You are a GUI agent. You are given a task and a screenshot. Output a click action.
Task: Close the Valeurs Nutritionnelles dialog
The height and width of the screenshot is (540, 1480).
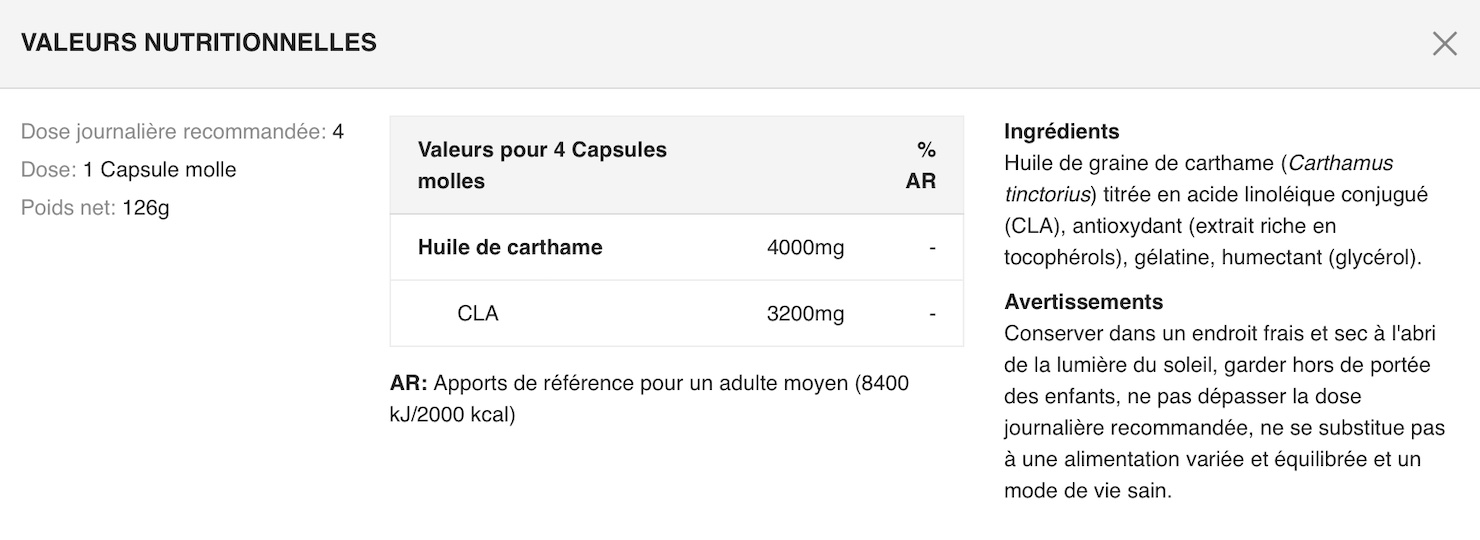pos(1444,43)
